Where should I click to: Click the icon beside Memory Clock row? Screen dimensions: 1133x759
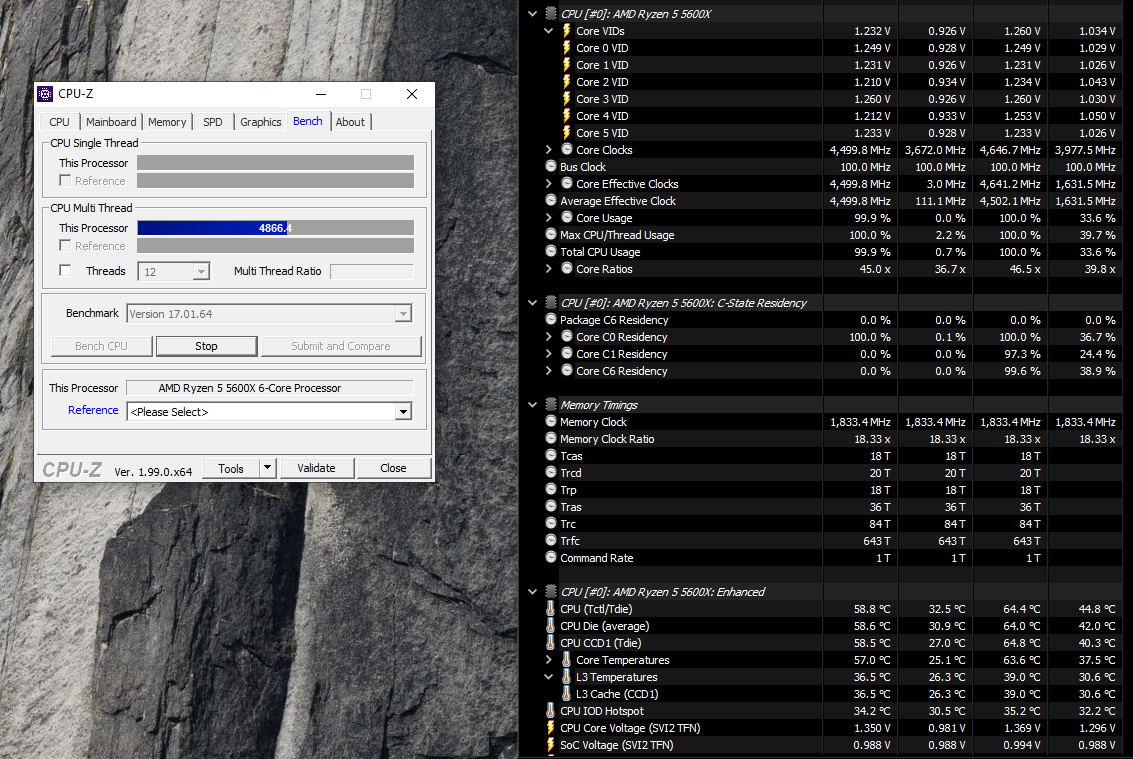click(551, 421)
